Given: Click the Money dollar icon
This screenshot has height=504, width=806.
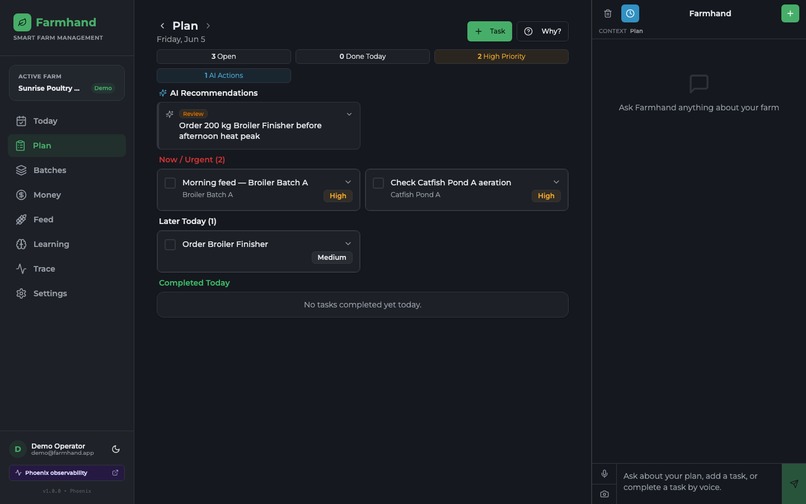Looking at the screenshot, I should pyautogui.click(x=21, y=195).
